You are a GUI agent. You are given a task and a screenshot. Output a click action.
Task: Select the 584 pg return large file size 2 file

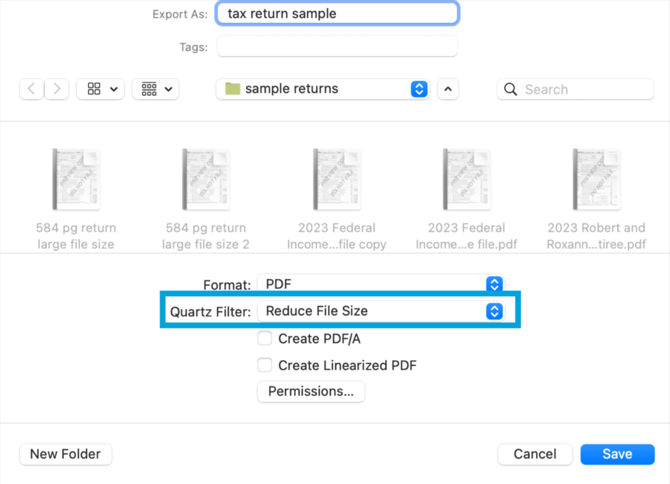click(206, 180)
